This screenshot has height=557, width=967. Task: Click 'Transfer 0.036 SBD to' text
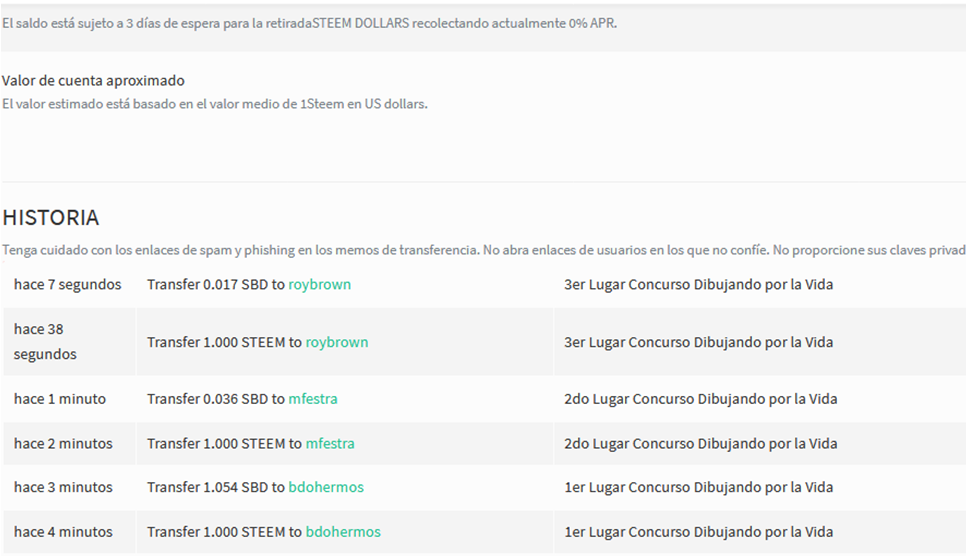[216, 399]
